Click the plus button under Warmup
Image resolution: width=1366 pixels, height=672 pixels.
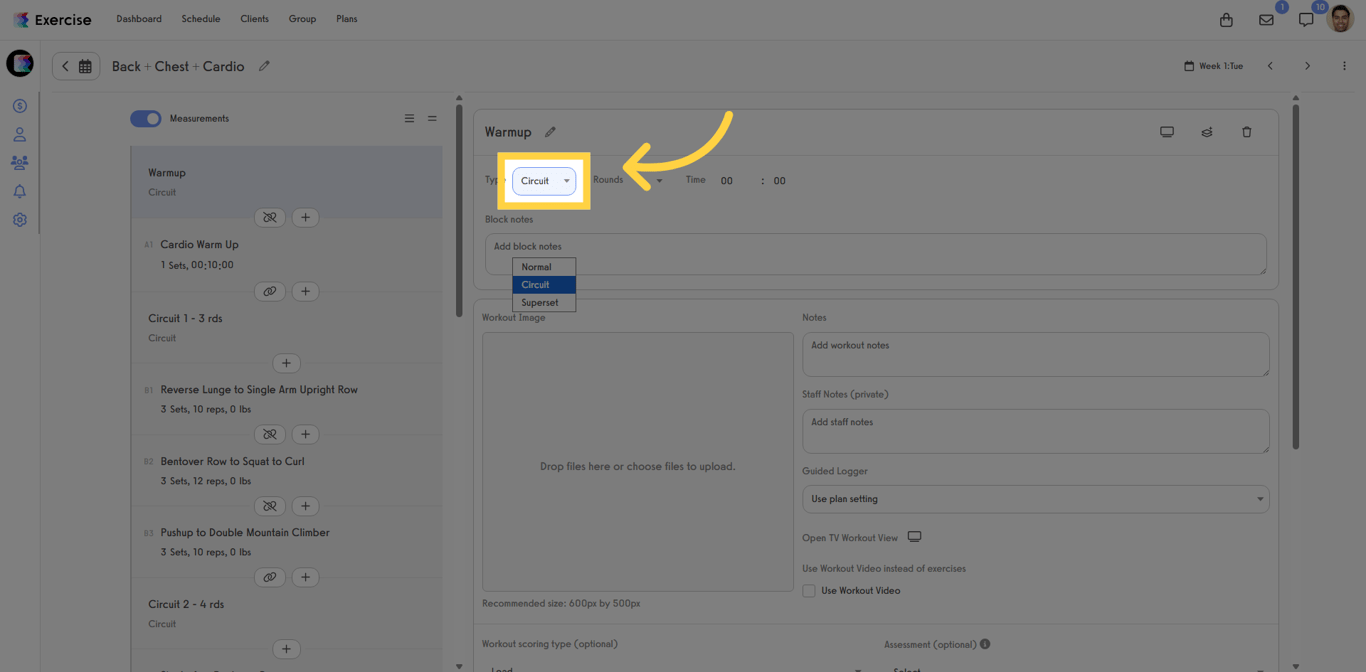305,217
